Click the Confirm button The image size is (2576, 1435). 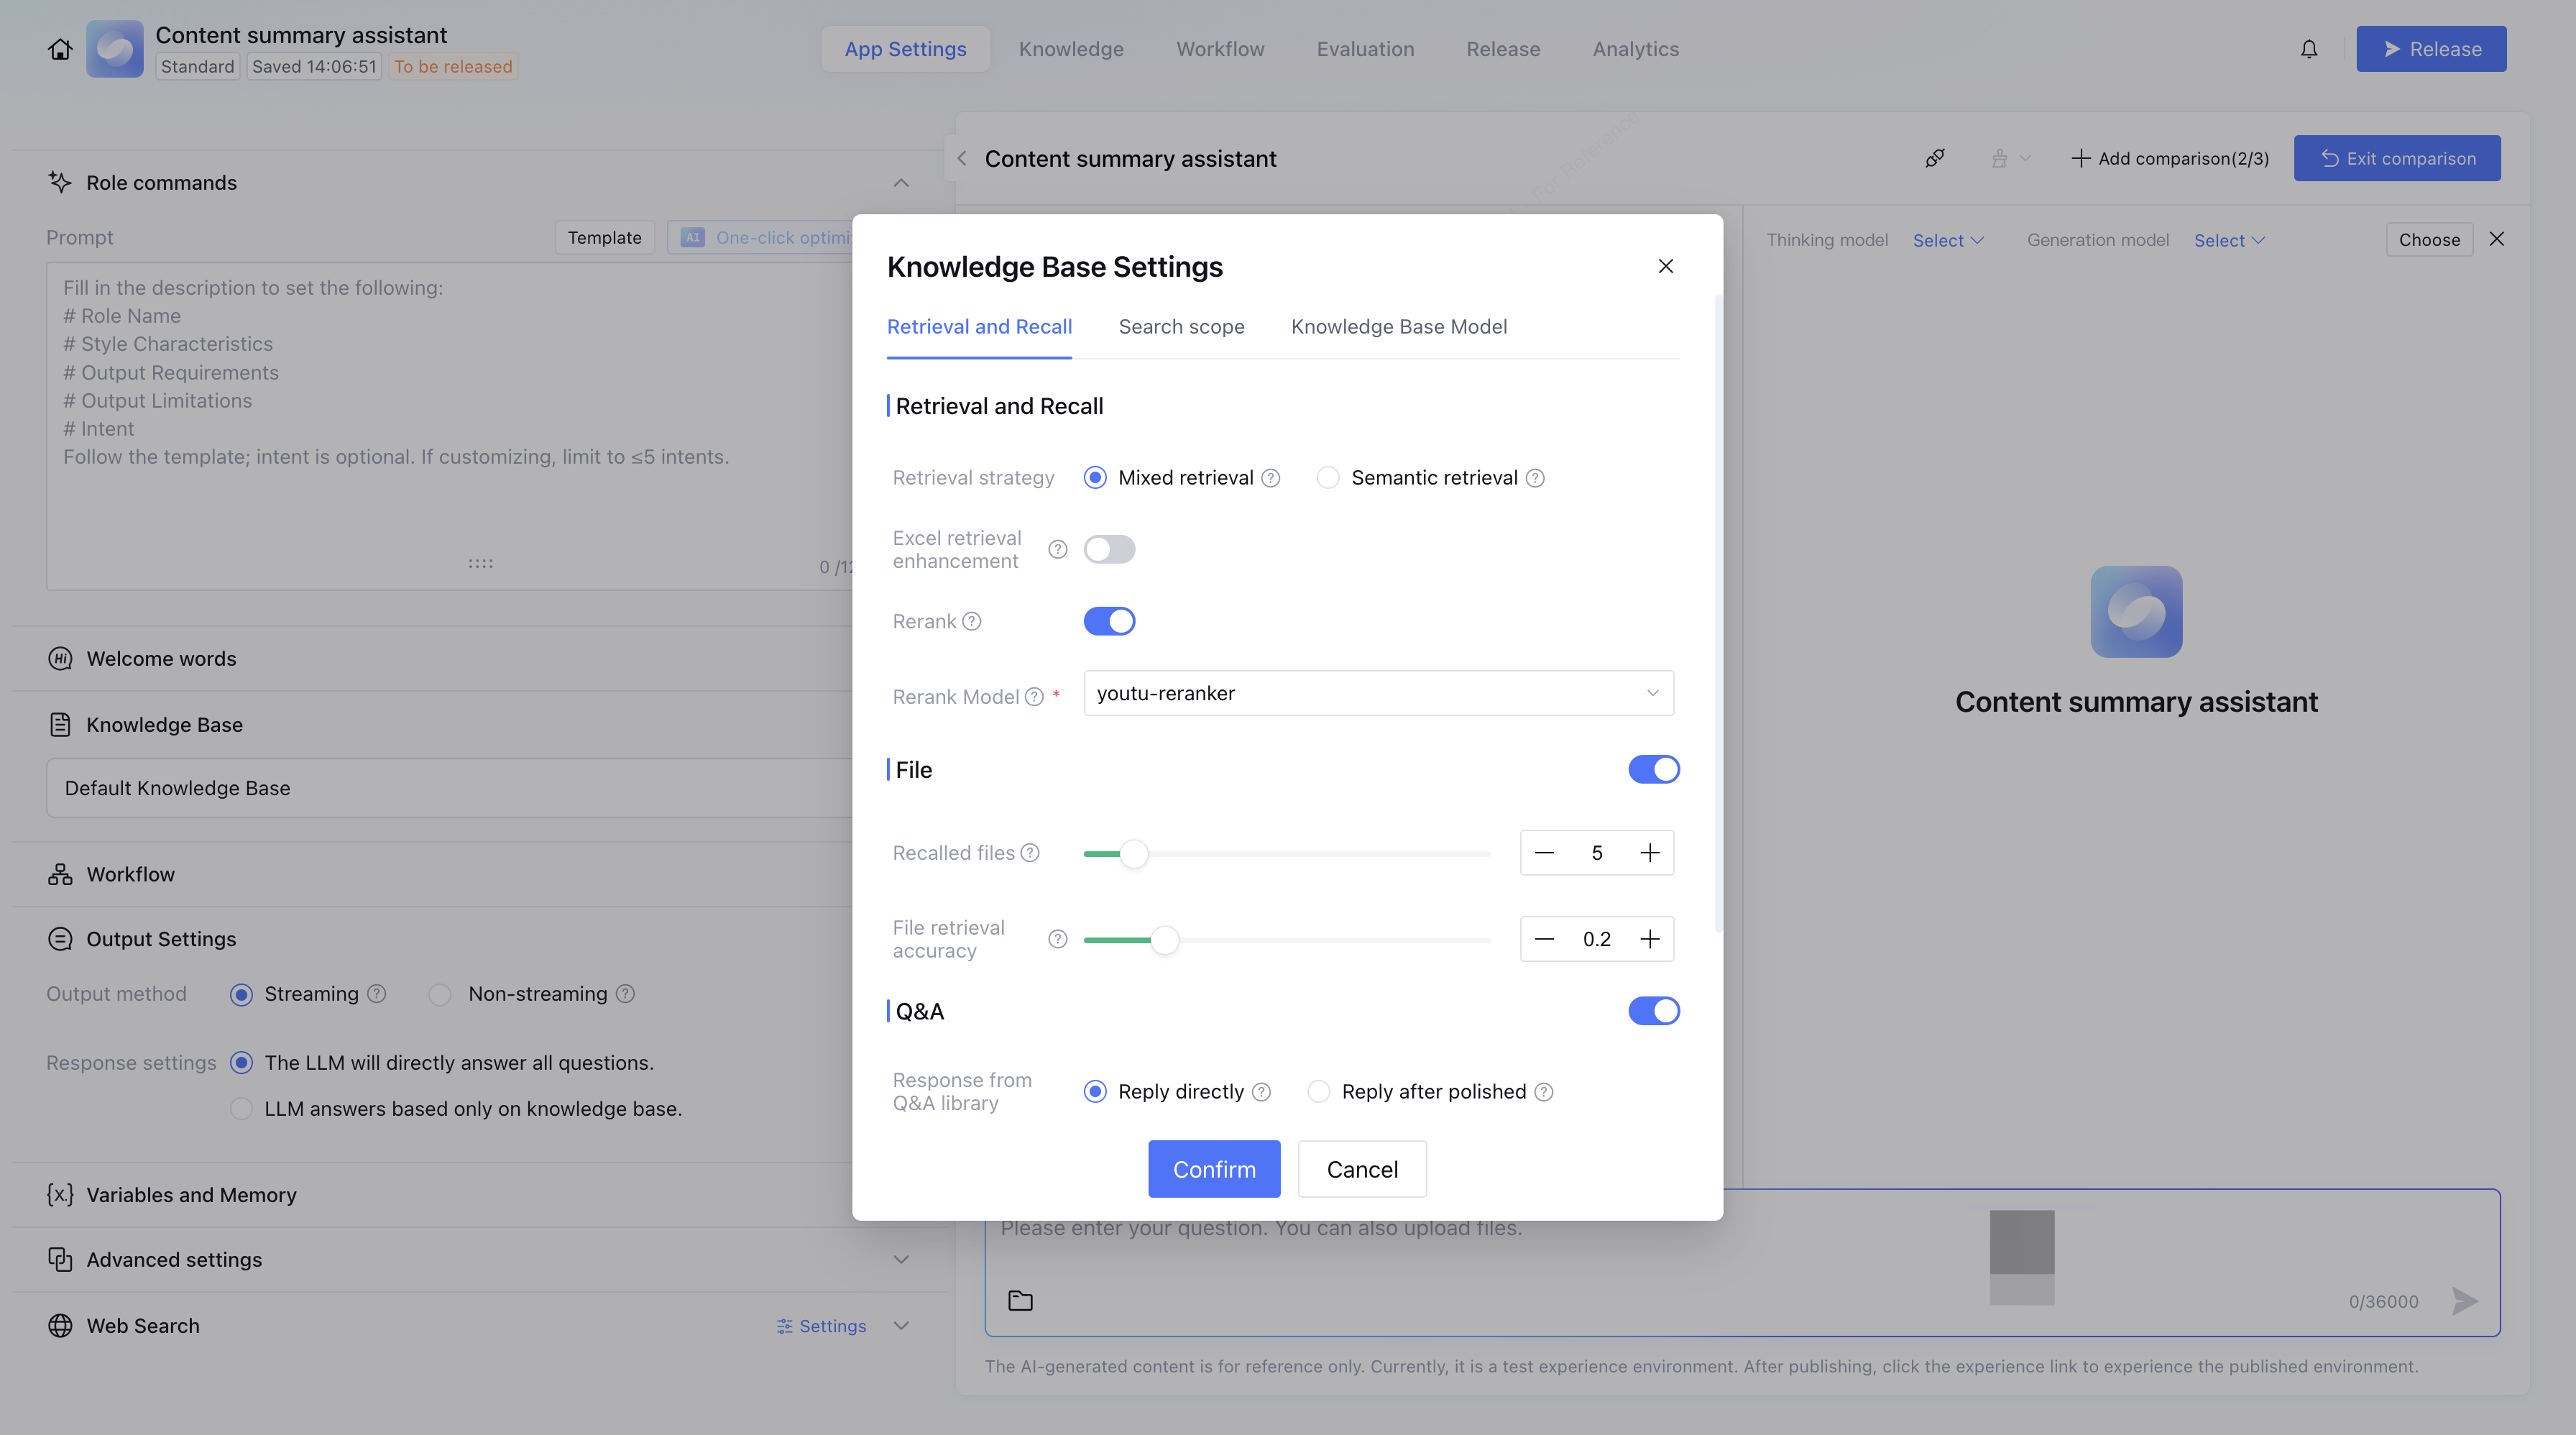tap(1213, 1169)
